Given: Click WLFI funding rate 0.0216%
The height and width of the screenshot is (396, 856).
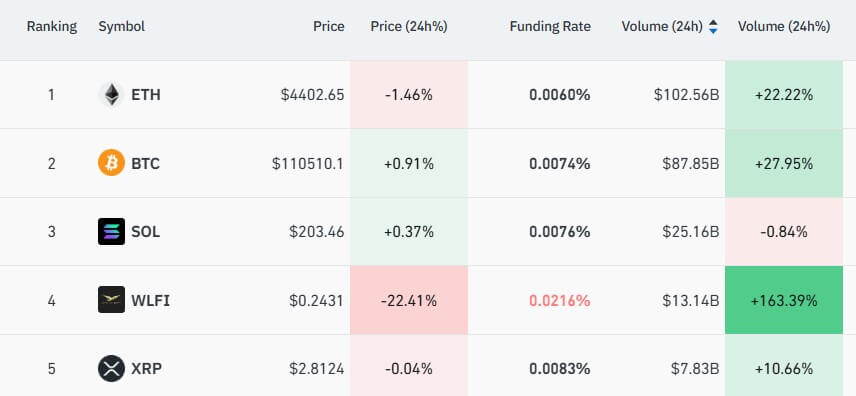Looking at the screenshot, I should [560, 300].
